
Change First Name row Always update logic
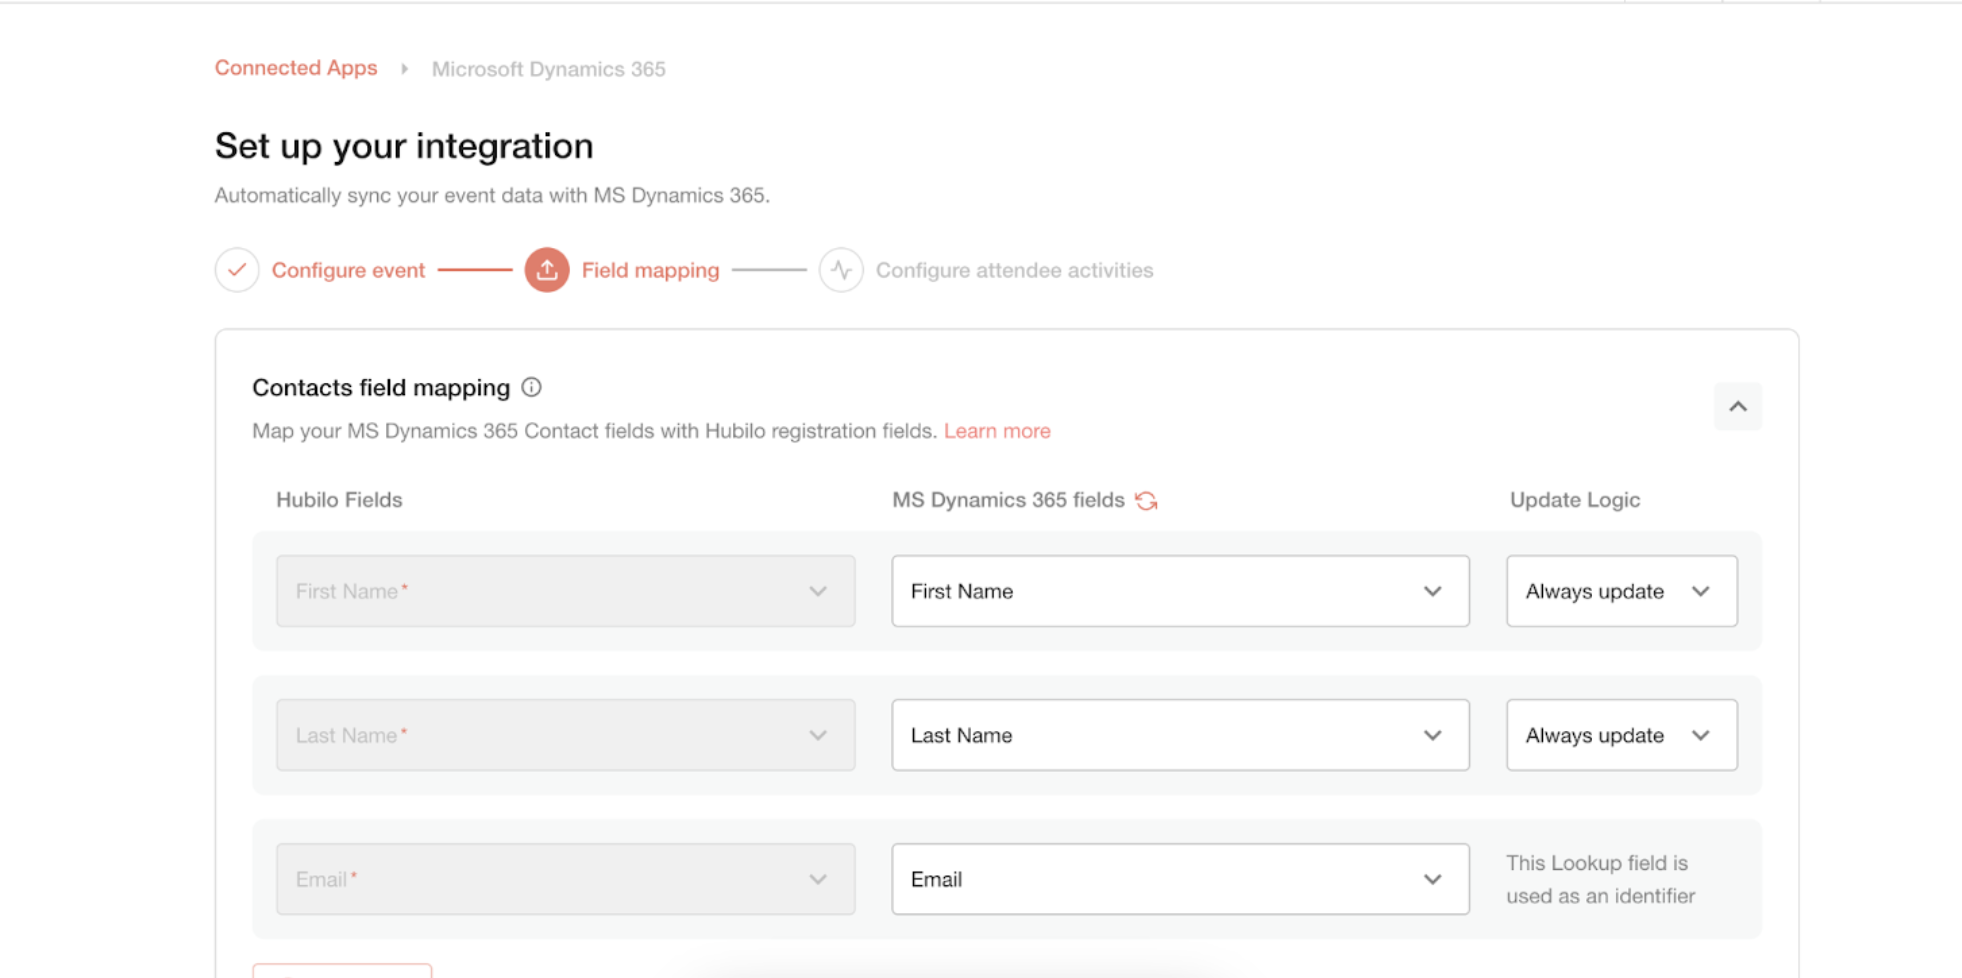[x=1622, y=591]
